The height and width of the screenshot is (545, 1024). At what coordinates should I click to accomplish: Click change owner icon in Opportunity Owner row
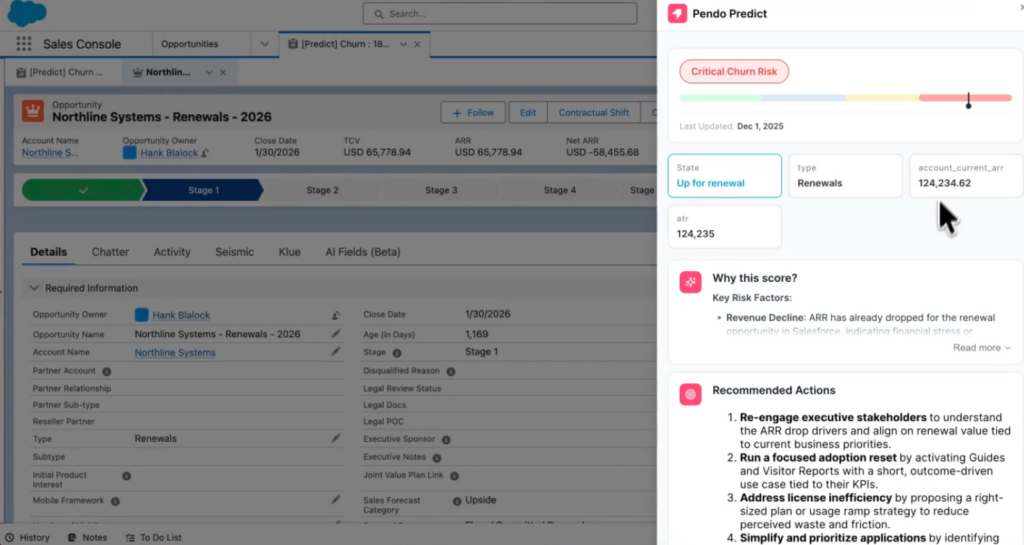[x=336, y=315]
